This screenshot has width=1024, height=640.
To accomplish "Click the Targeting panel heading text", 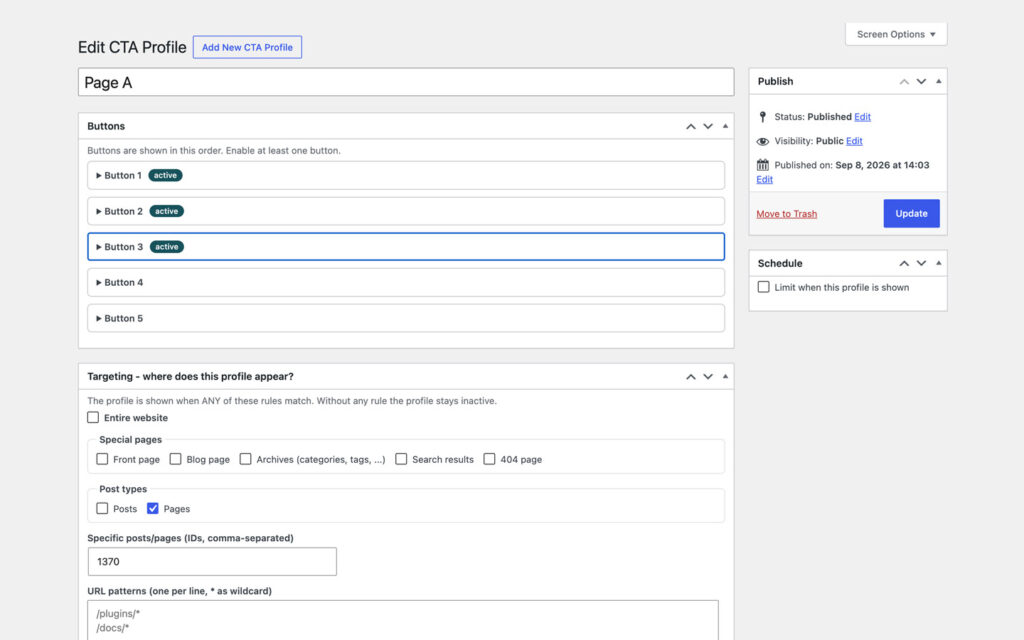I will click(190, 377).
